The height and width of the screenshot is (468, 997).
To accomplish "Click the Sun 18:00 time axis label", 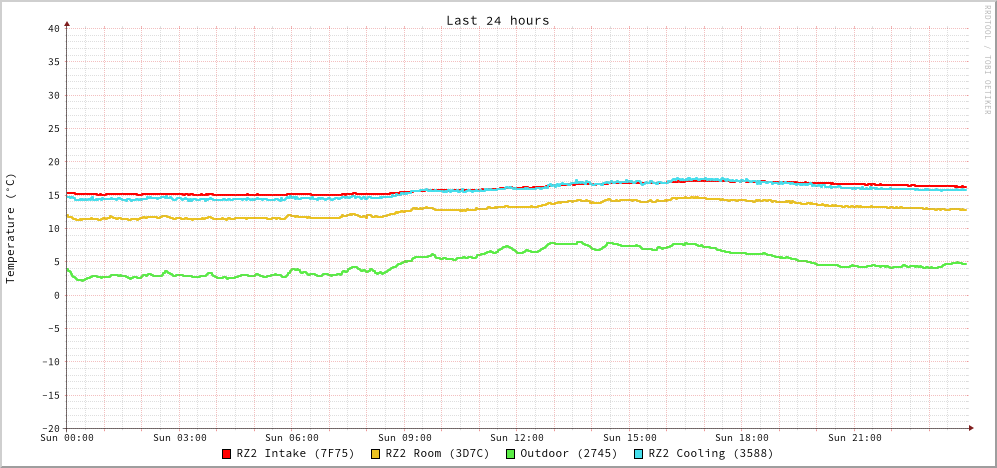I will [x=742, y=438].
